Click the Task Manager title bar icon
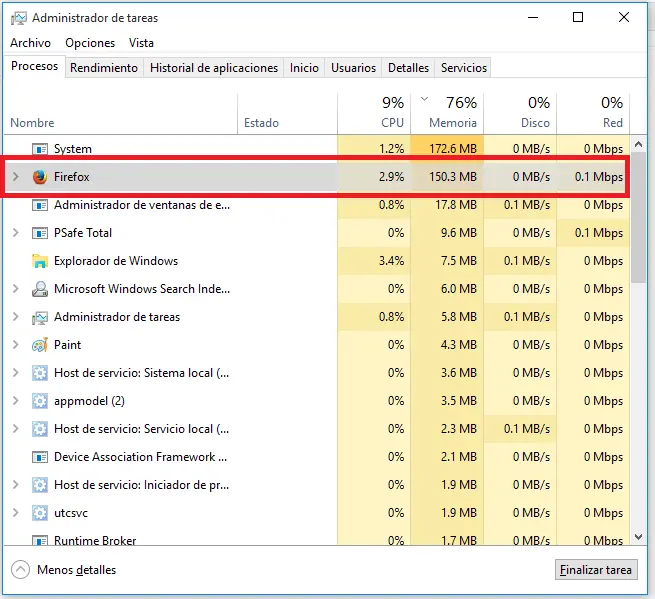 (x=18, y=18)
